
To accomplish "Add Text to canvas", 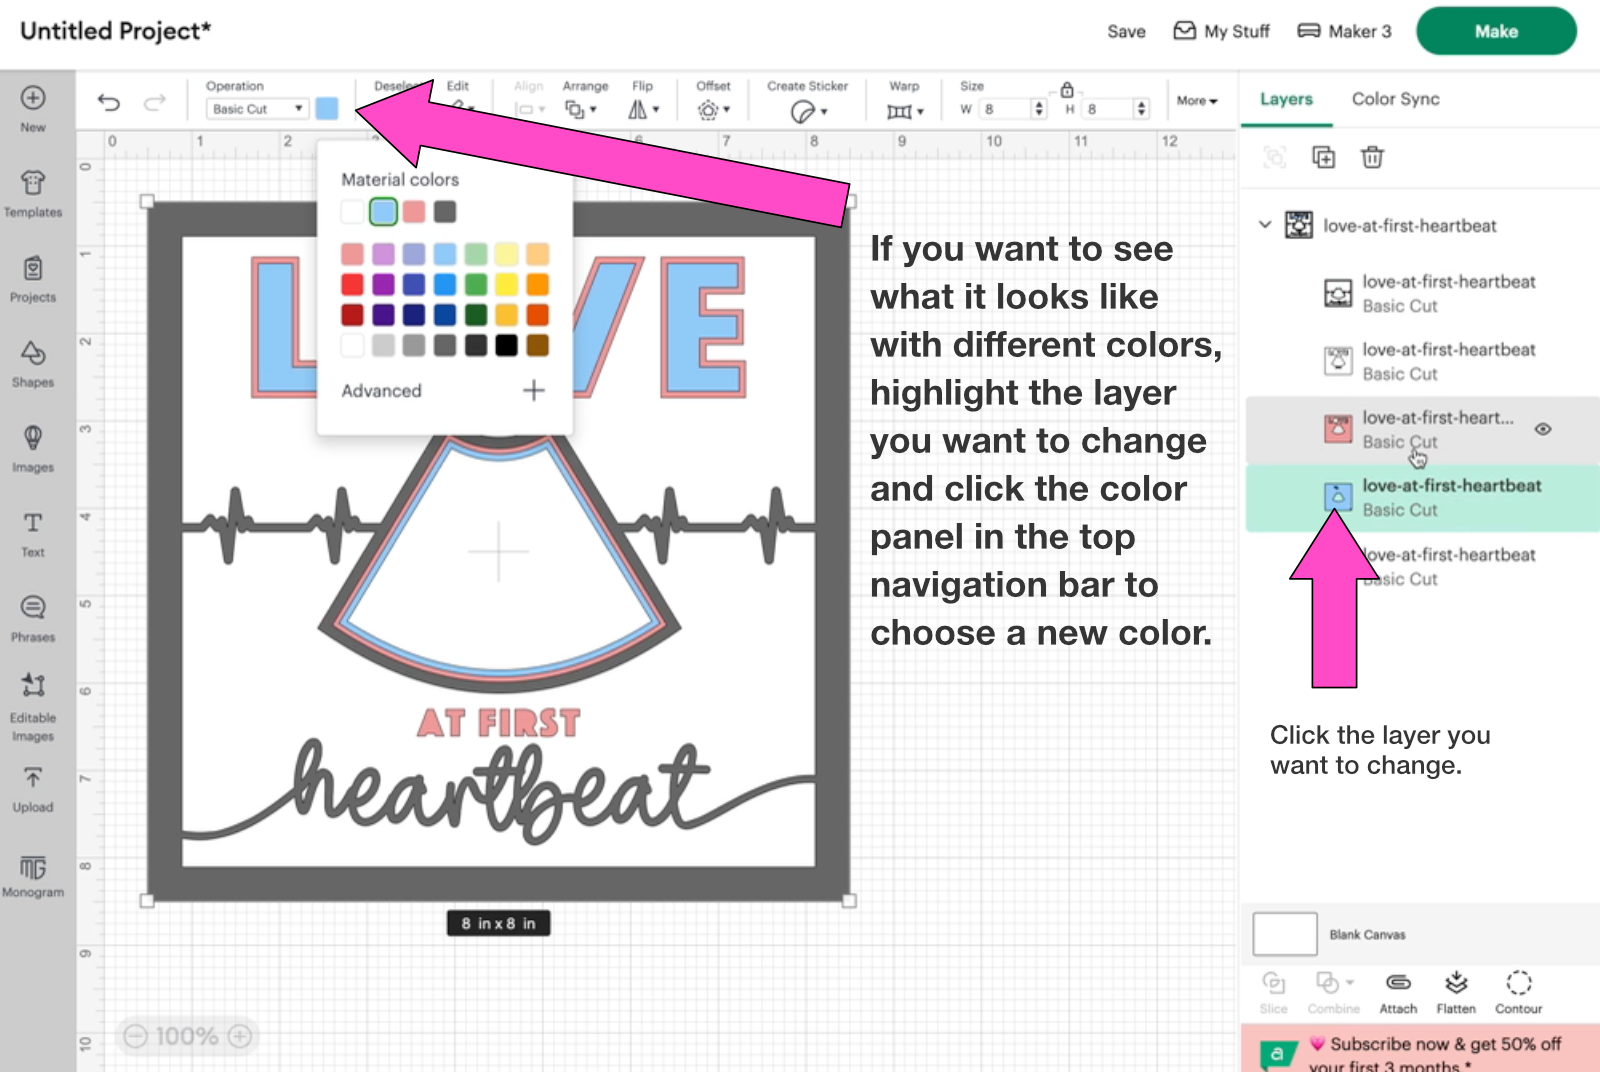I will tap(33, 532).
